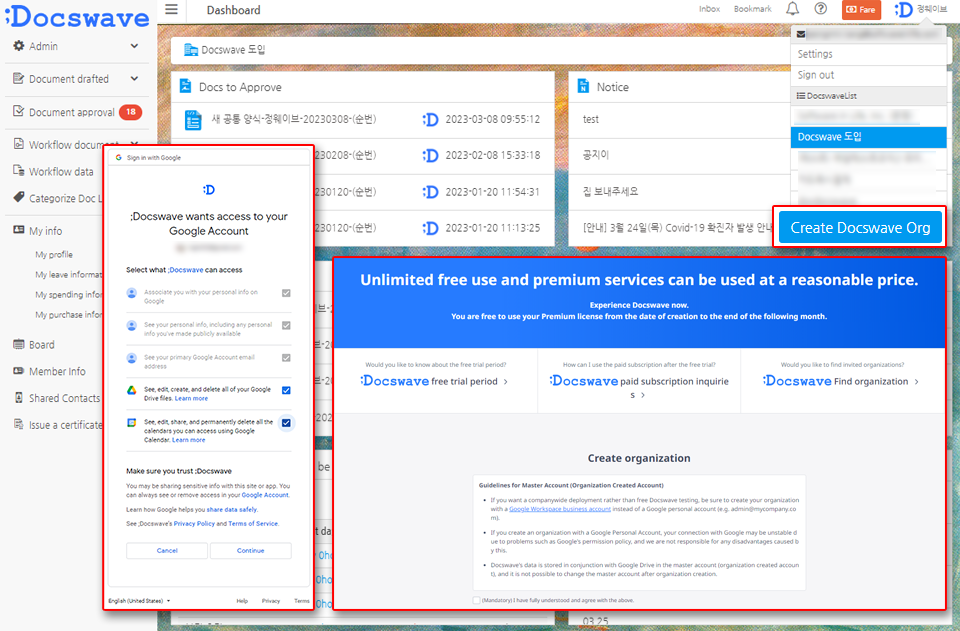Screen dimensions: 960x631
Task: Click the Docswave logo at top left
Action: (77, 17)
